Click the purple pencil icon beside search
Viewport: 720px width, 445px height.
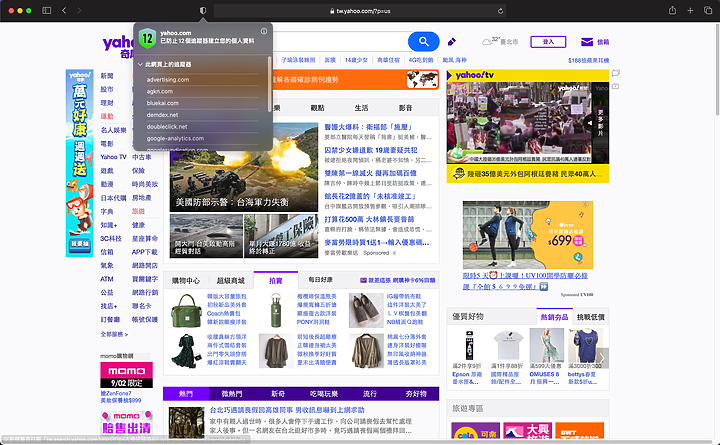pos(452,42)
